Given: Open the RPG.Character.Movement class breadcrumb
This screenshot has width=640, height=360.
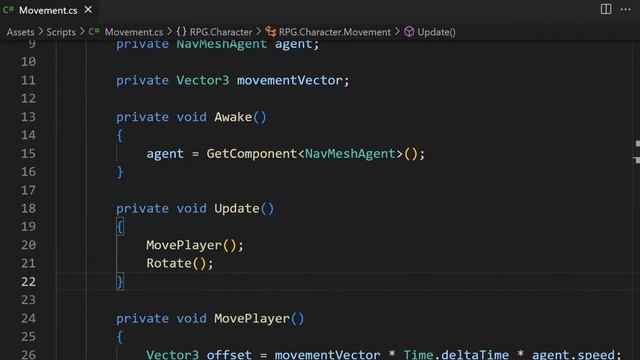Looking at the screenshot, I should point(335,32).
